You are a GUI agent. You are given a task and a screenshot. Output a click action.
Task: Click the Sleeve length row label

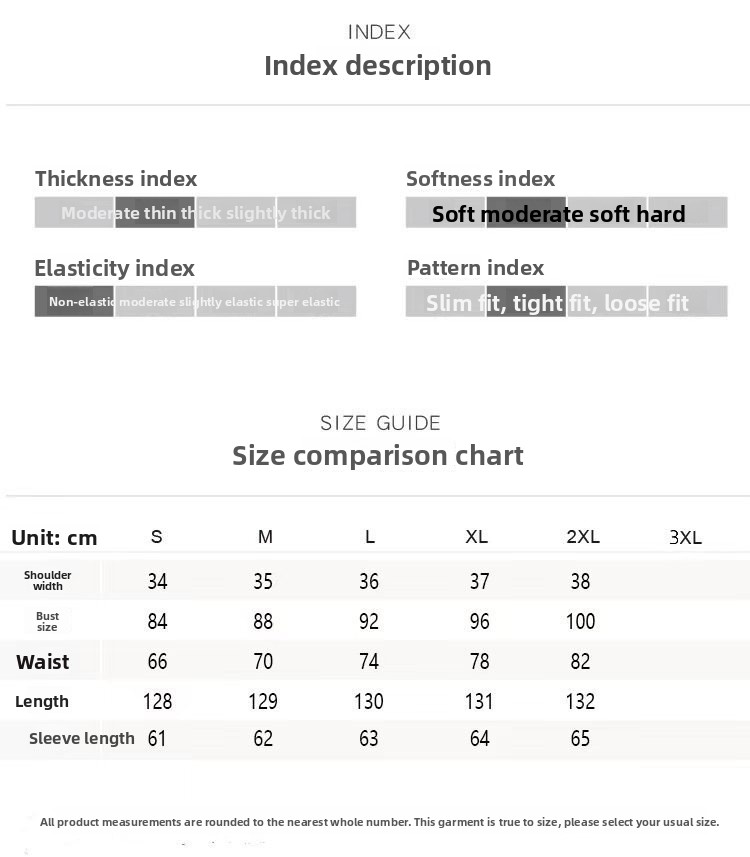tap(82, 739)
